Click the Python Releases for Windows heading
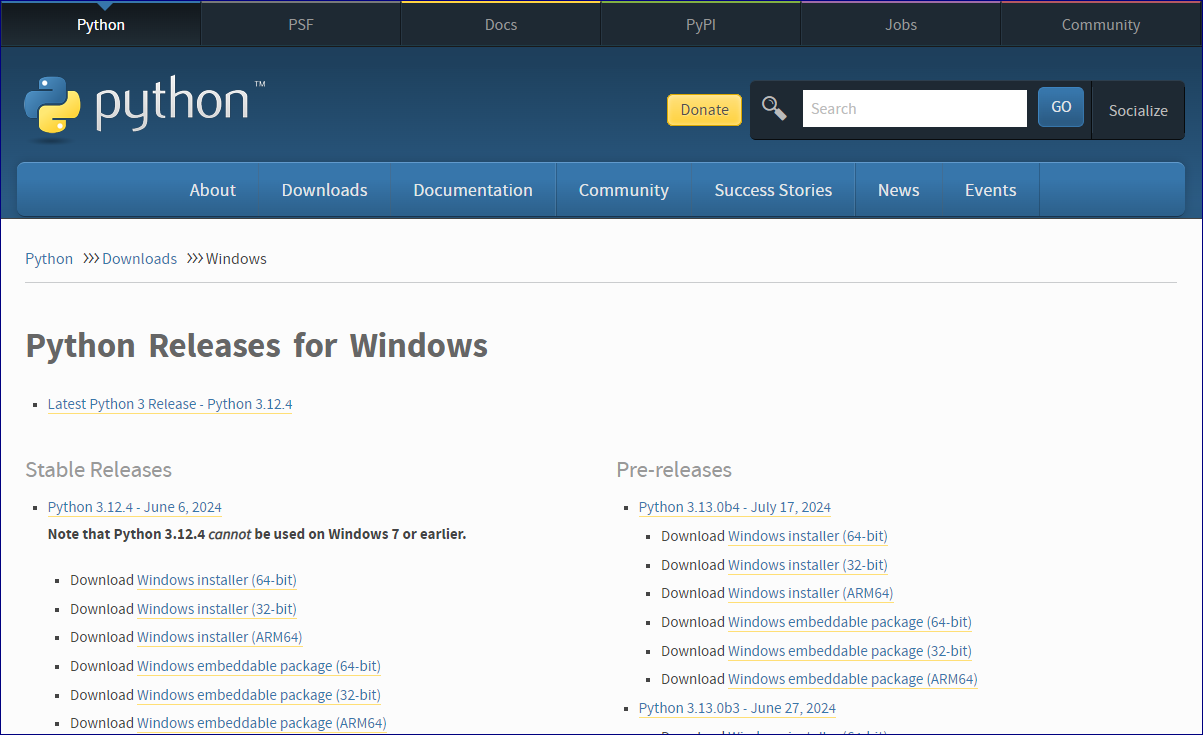Screen dimensions: 1203x735 pos(257,346)
